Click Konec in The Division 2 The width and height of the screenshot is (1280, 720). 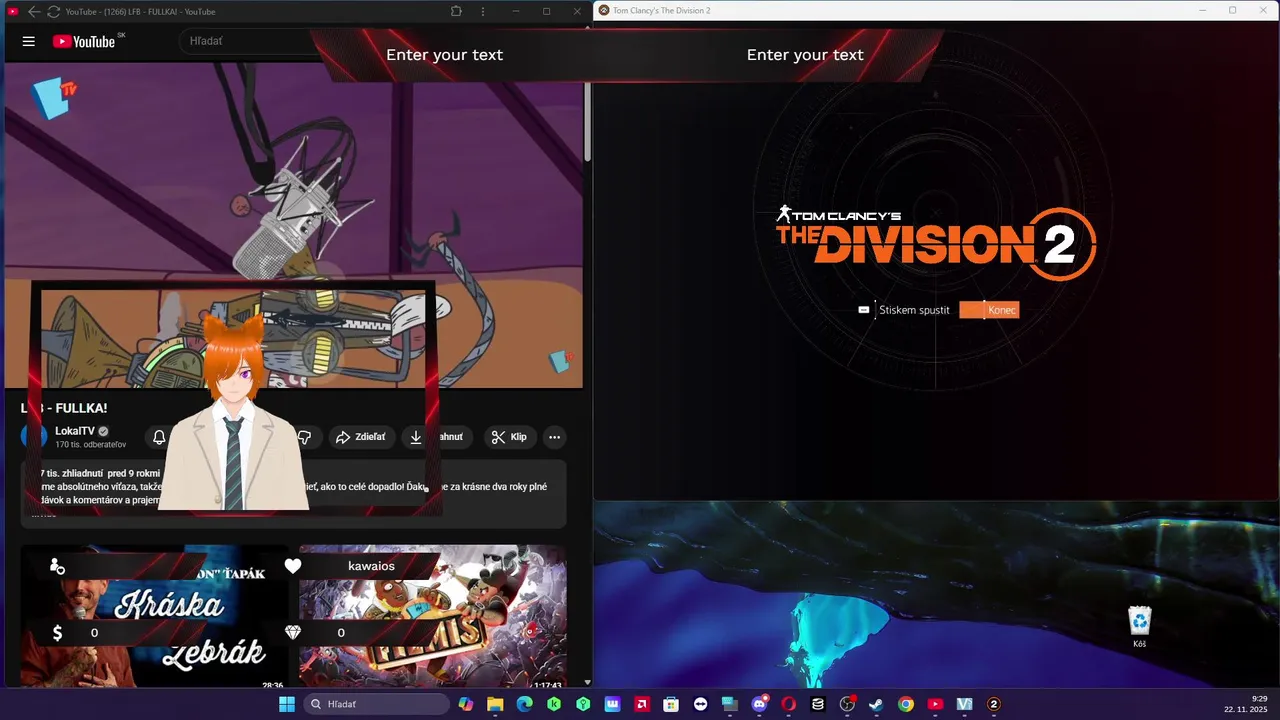(x=989, y=310)
